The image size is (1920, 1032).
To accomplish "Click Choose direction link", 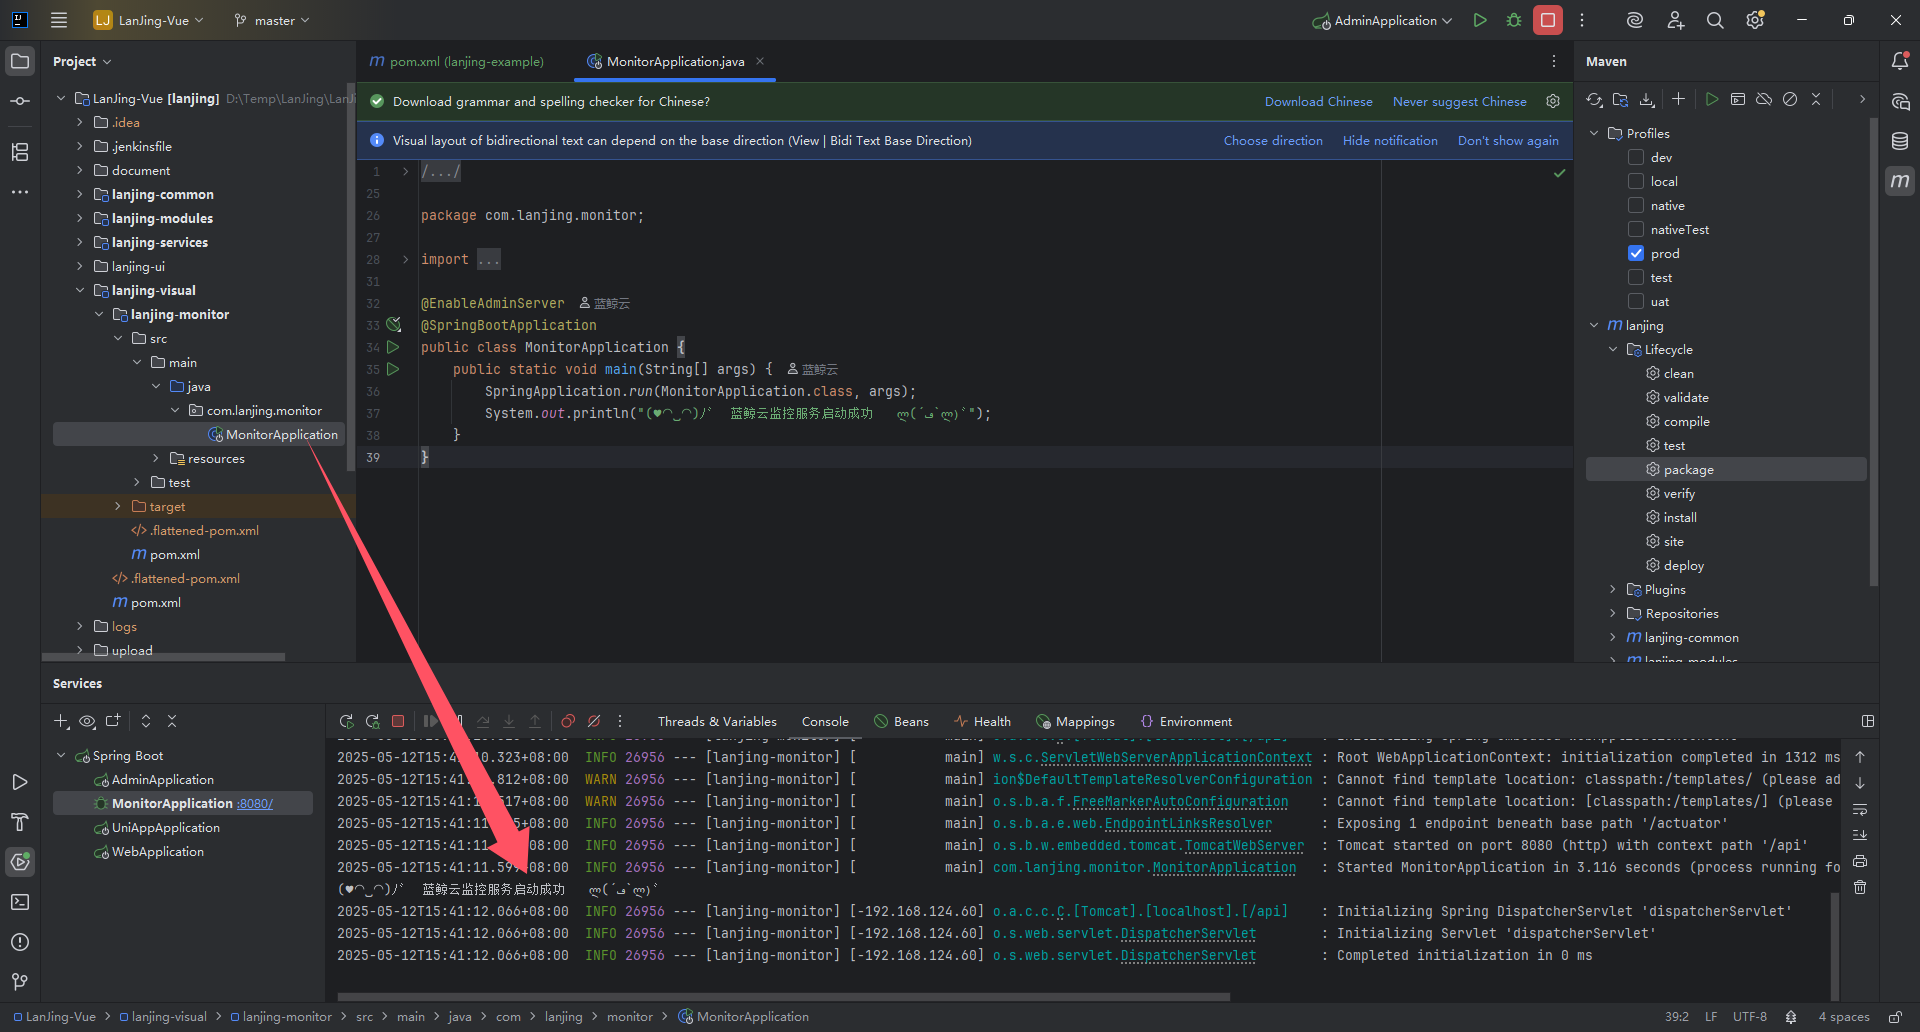I will pos(1273,140).
